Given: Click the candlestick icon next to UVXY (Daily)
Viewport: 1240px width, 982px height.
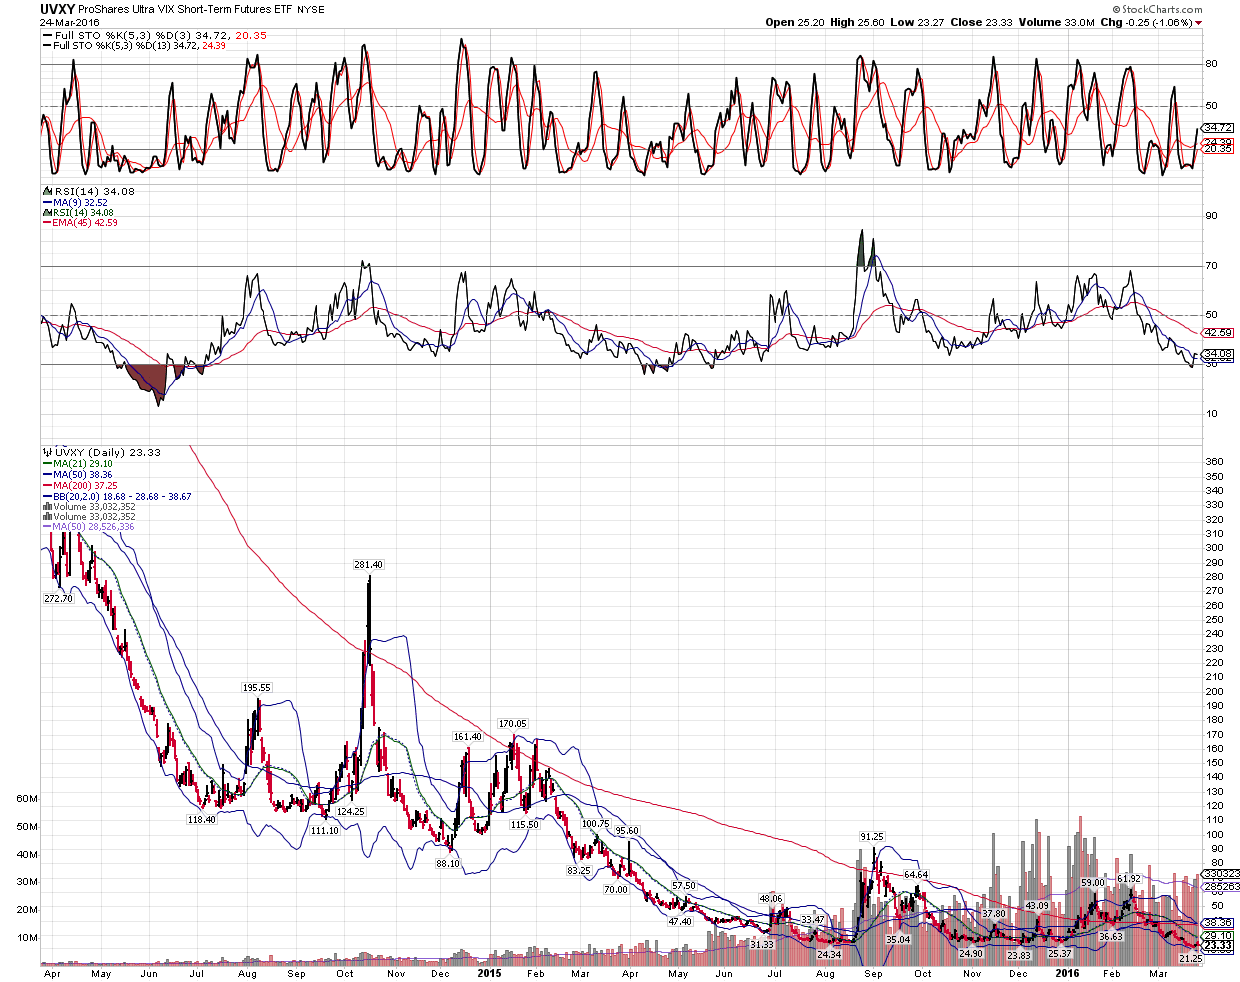Looking at the screenshot, I should point(46,453).
